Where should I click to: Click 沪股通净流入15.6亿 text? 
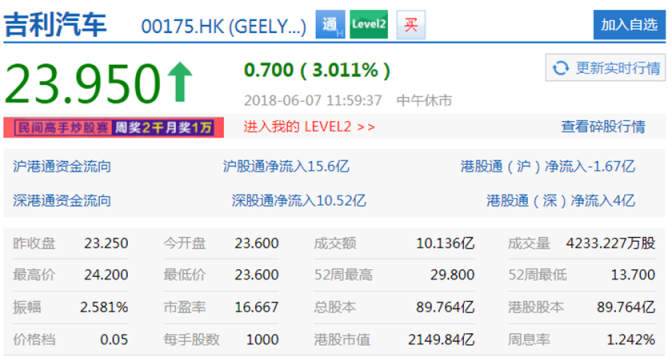286,166
